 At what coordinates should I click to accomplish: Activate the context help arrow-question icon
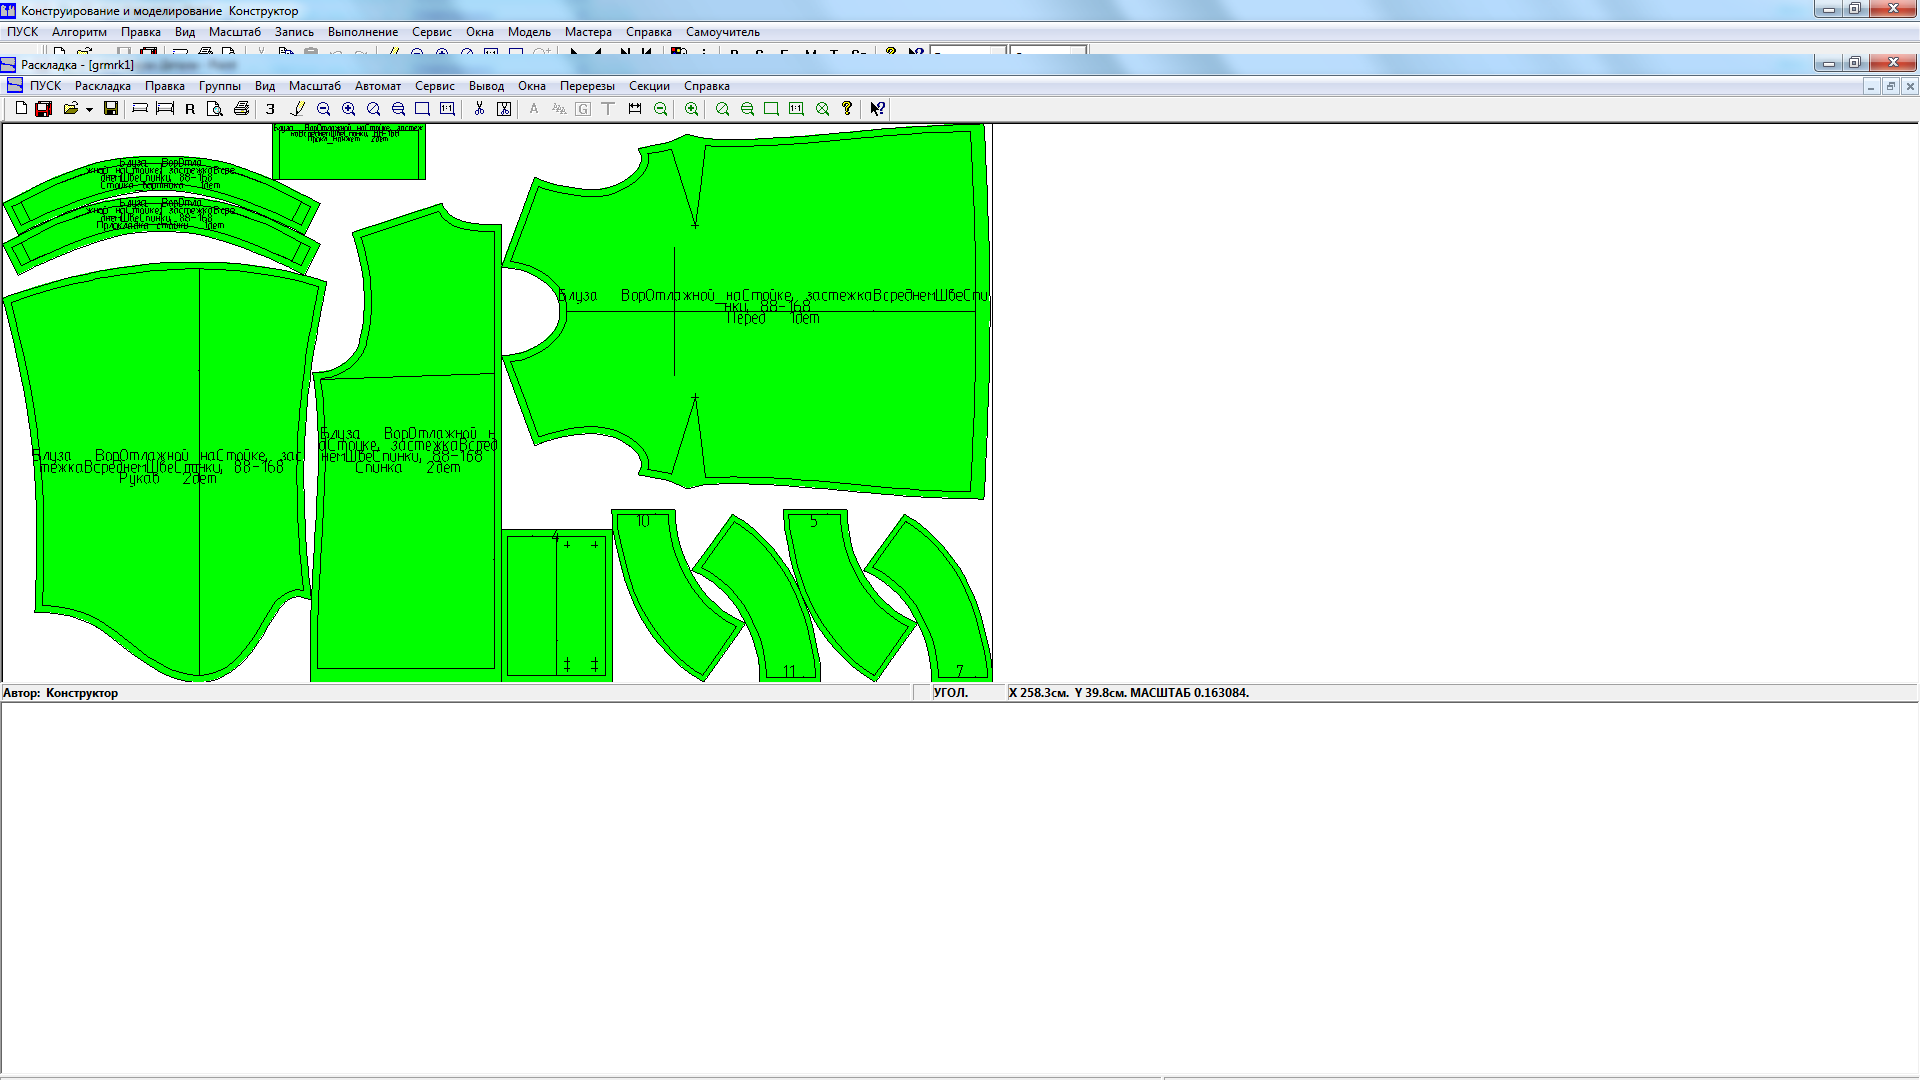coord(877,109)
